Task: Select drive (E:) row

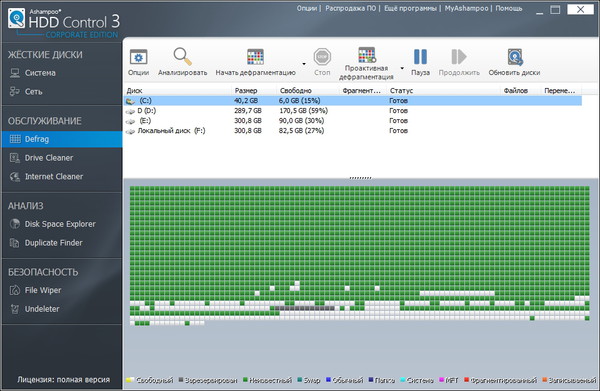Action: click(353, 121)
